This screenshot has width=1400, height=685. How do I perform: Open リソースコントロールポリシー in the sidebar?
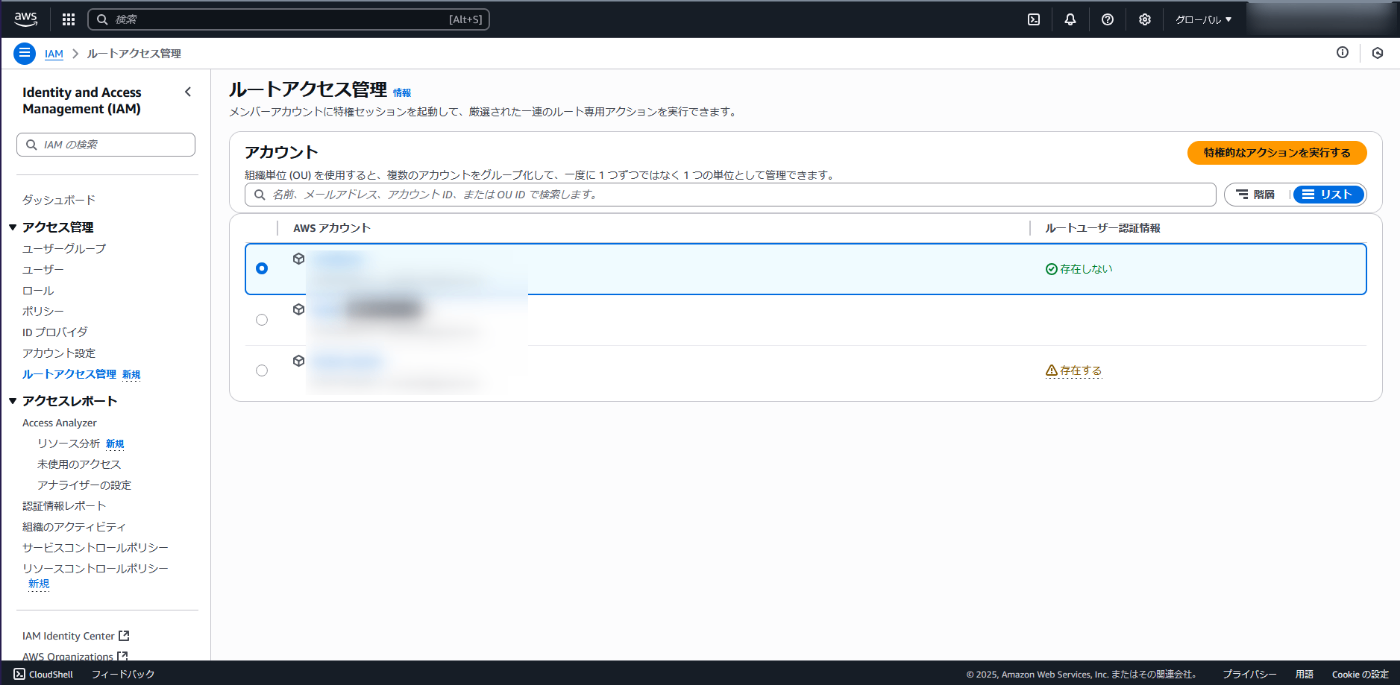click(95, 568)
